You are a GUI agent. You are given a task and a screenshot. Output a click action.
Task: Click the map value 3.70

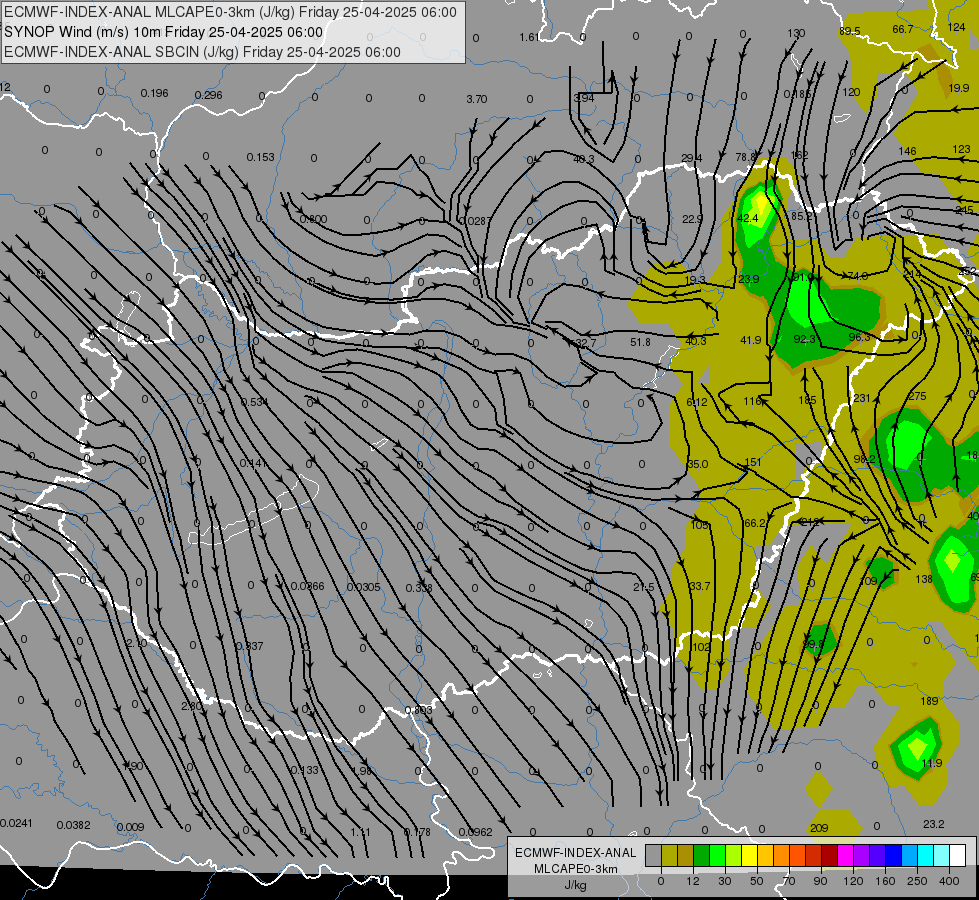point(476,99)
